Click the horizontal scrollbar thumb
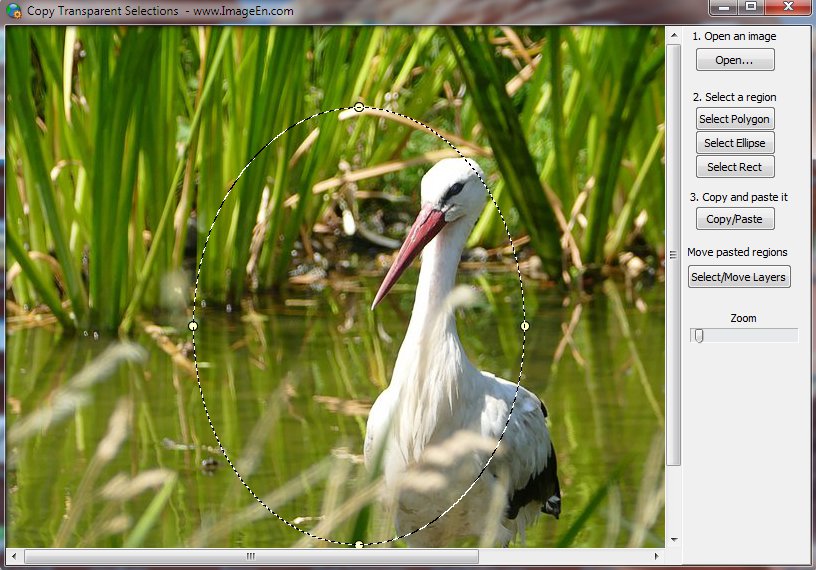Screen dimensions: 816x570 (x=251, y=556)
